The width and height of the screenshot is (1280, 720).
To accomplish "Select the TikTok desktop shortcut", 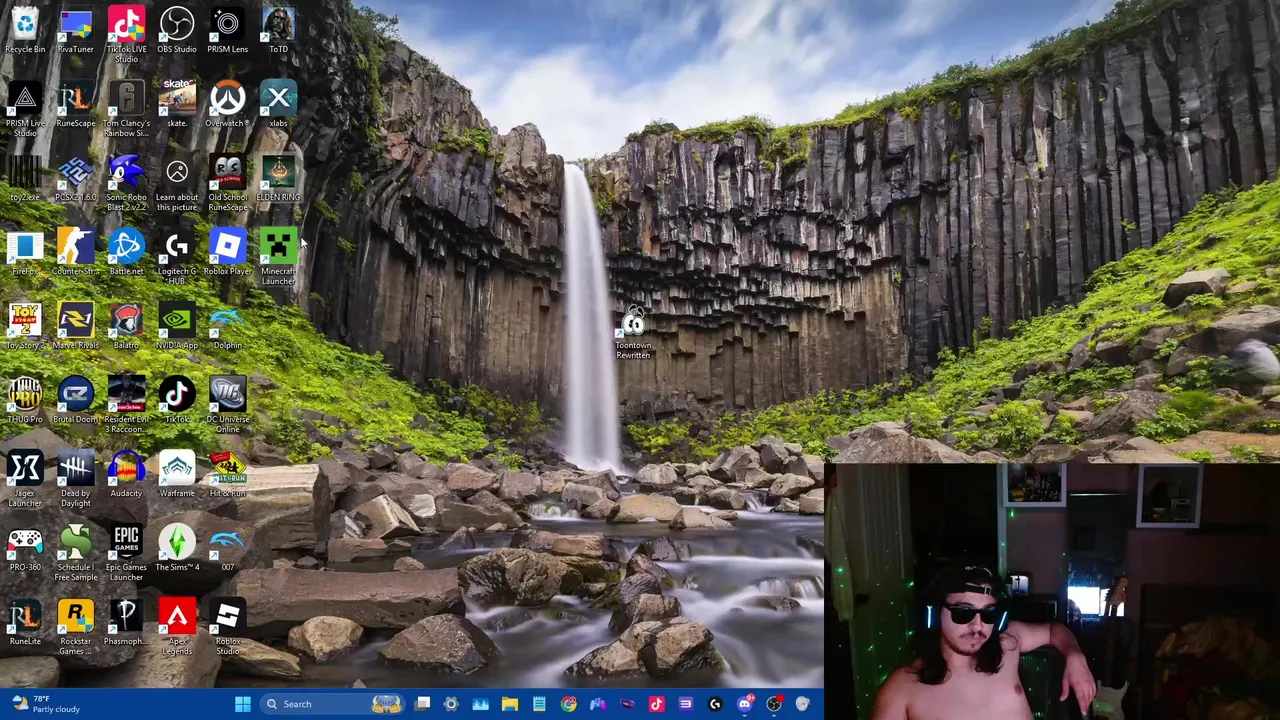I will [177, 400].
